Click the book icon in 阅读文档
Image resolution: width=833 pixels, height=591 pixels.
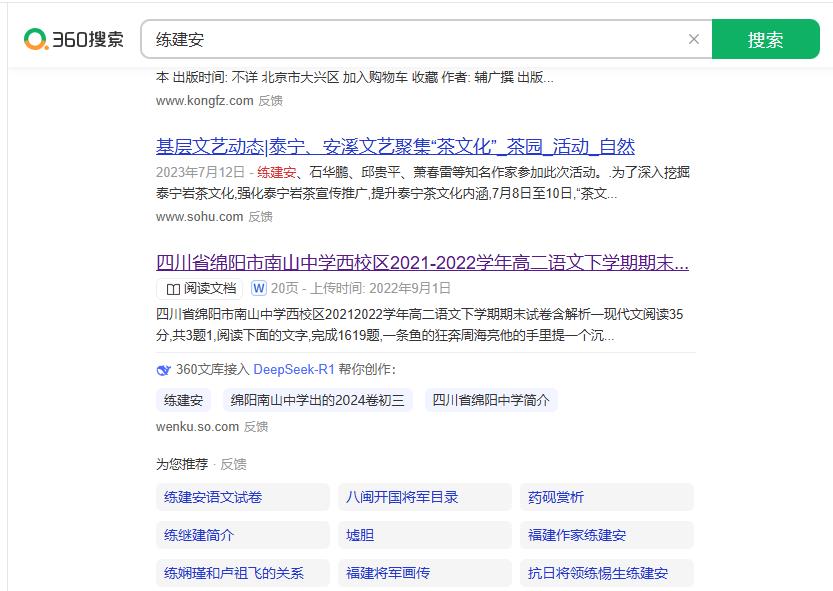pyautogui.click(x=173, y=289)
